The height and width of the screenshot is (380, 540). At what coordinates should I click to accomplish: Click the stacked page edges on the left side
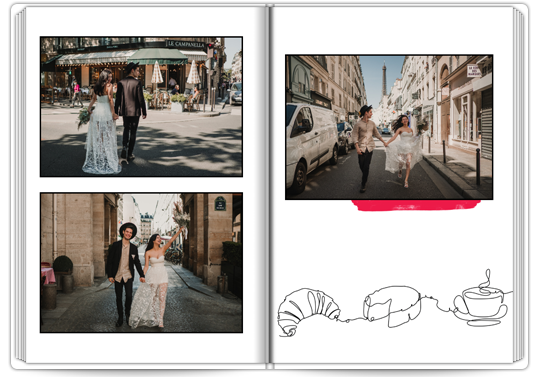[20, 186]
